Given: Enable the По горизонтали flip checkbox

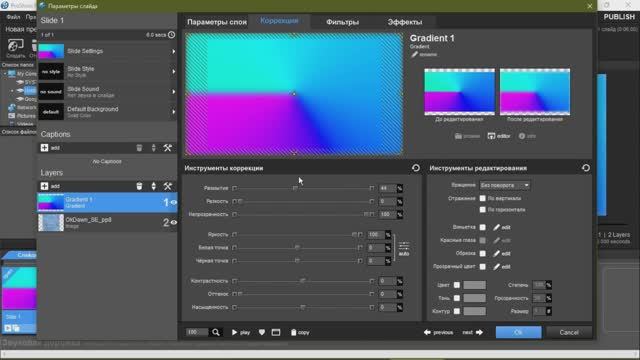Looking at the screenshot, I should [x=482, y=209].
